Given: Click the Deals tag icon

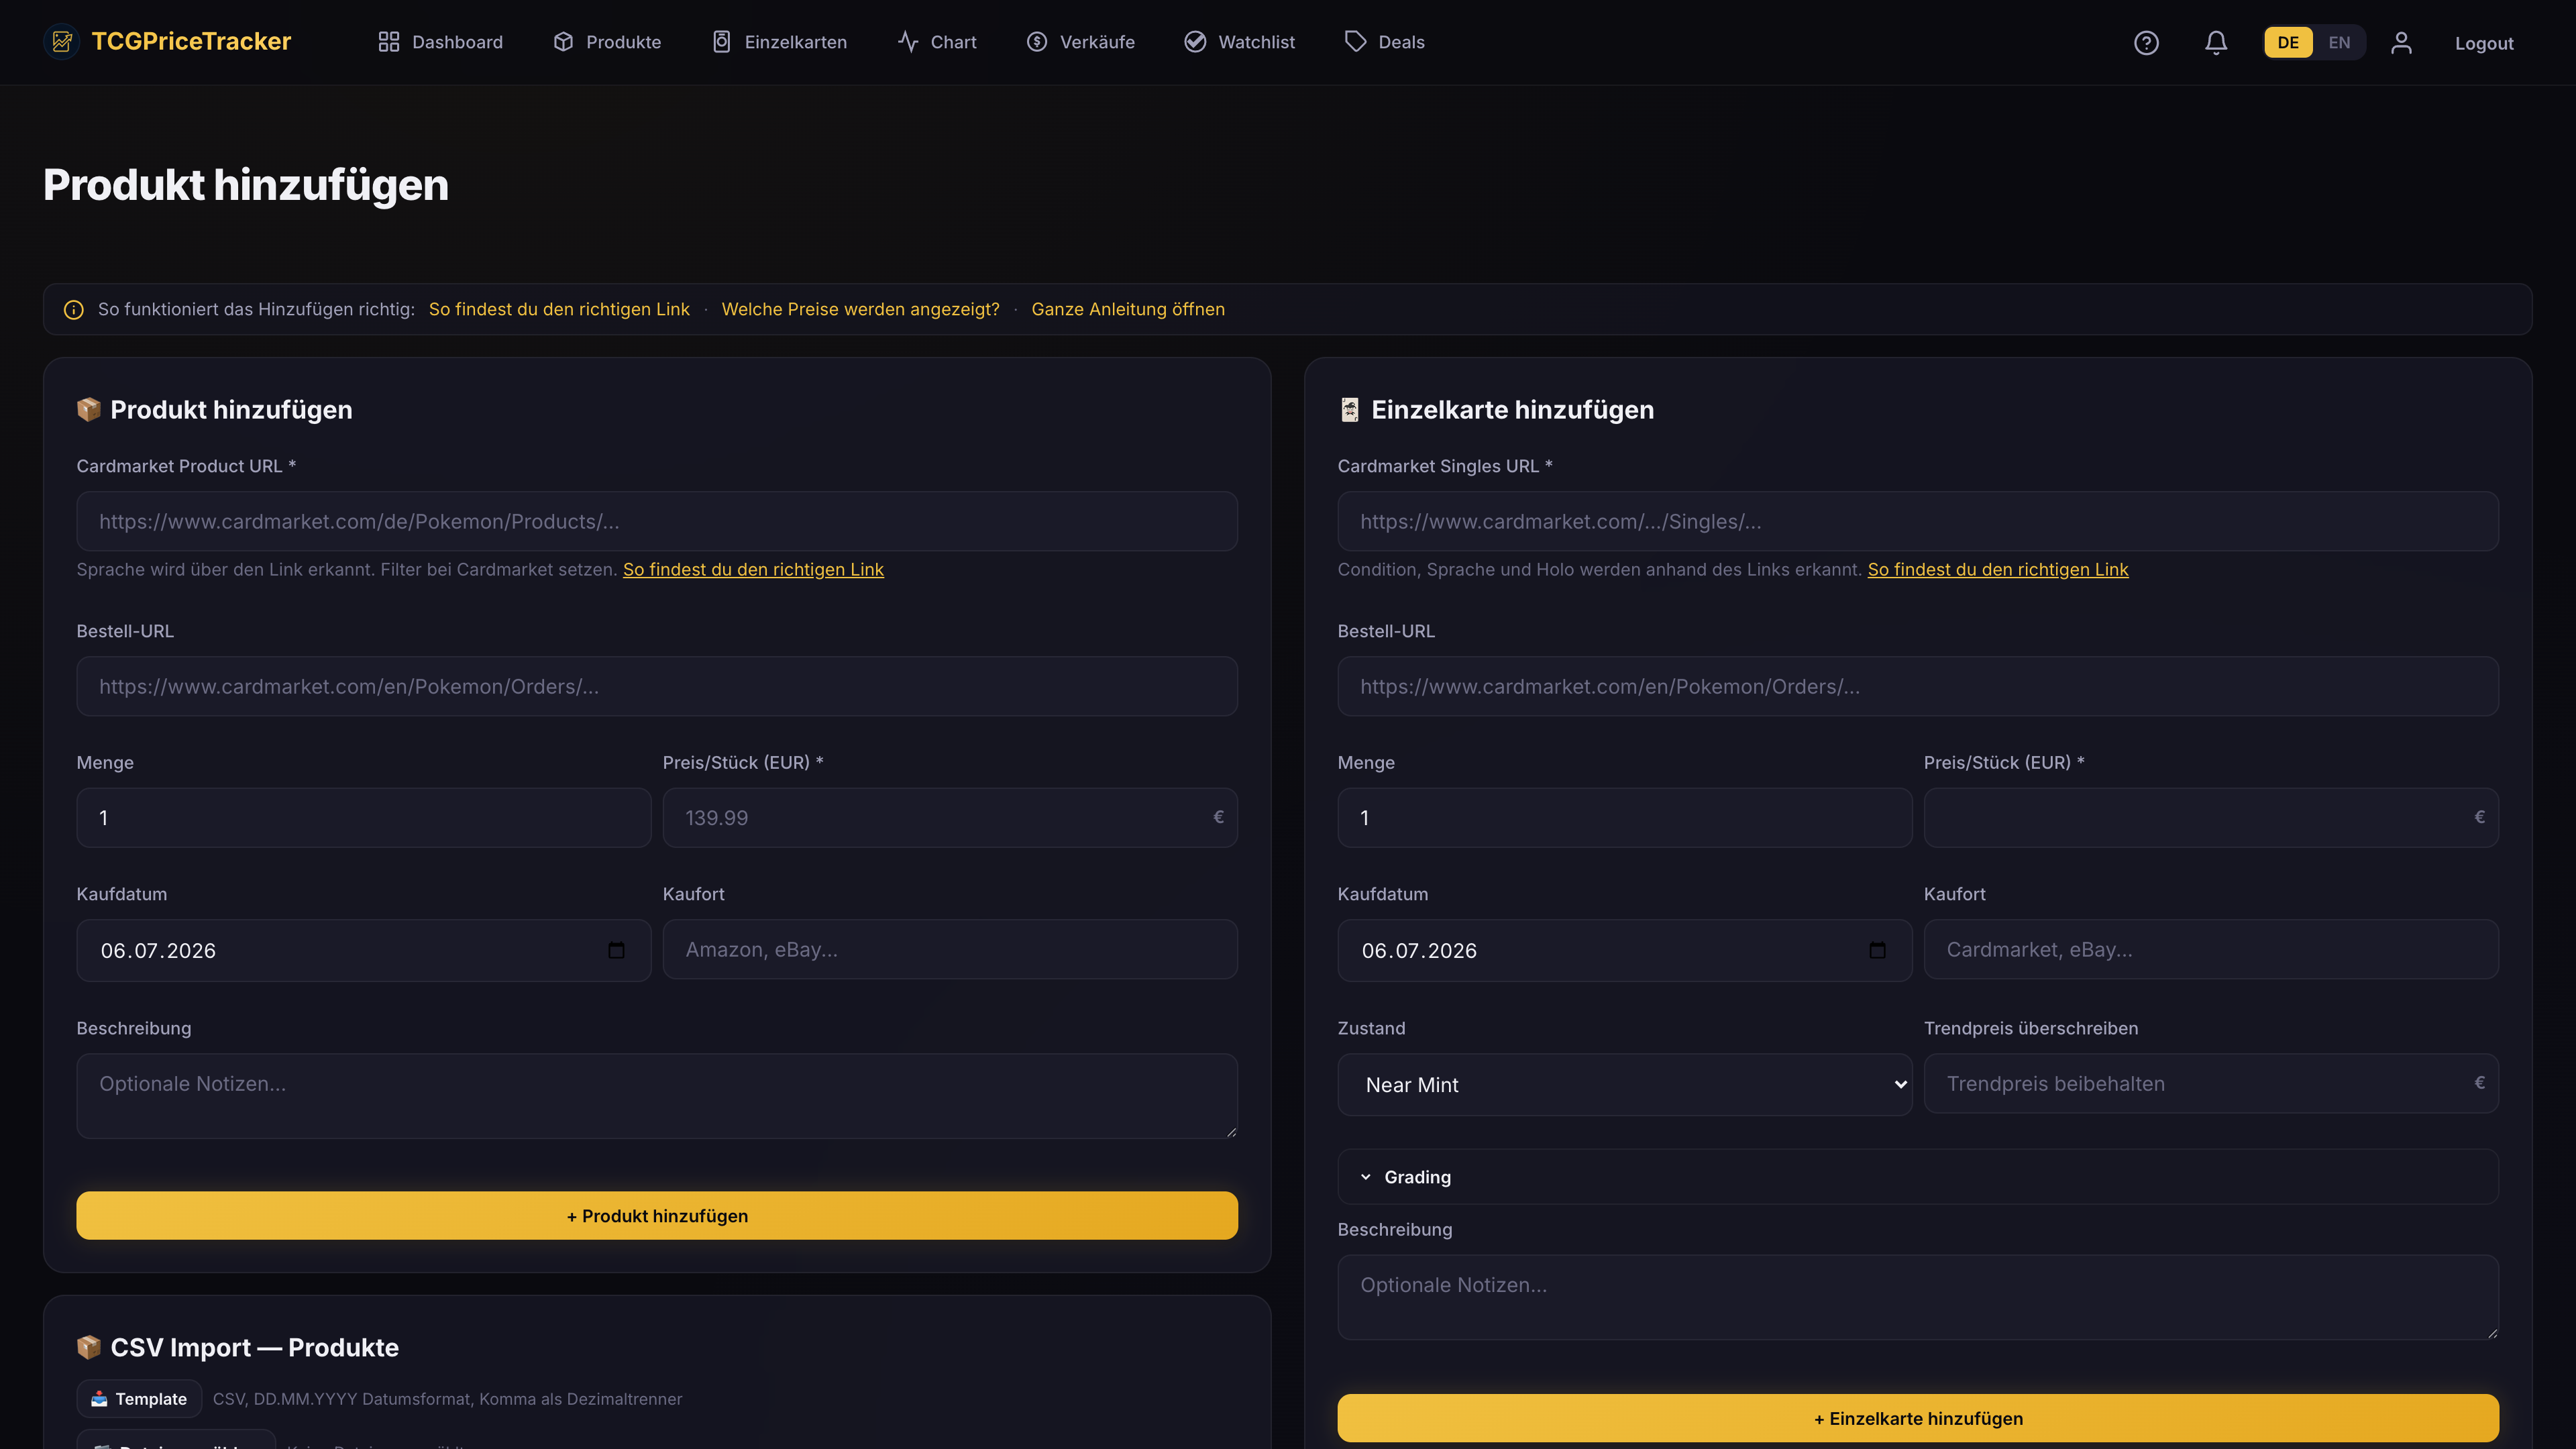Looking at the screenshot, I should click(1355, 41).
